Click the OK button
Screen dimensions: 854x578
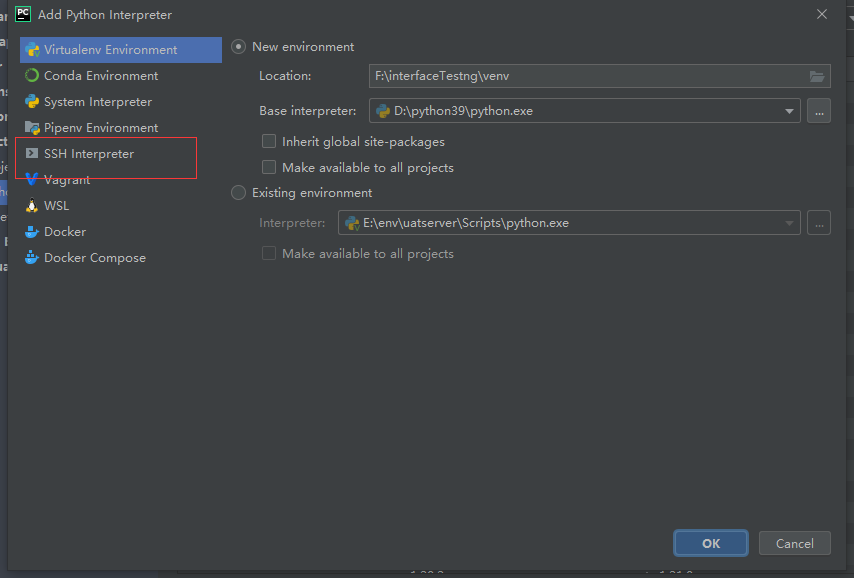(711, 543)
